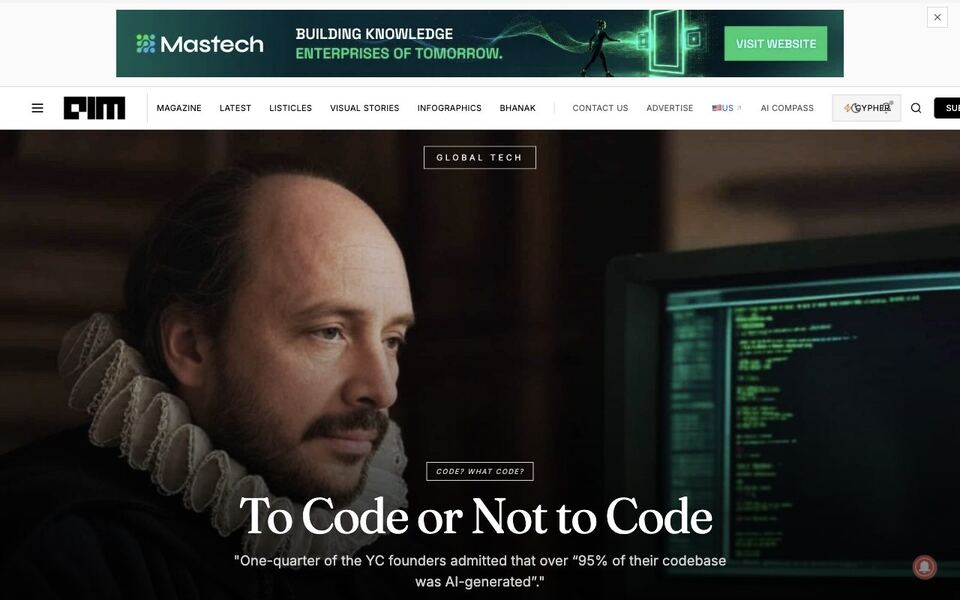Image resolution: width=960 pixels, height=600 pixels.
Task: Follow the Contact Us link
Action: coord(600,108)
